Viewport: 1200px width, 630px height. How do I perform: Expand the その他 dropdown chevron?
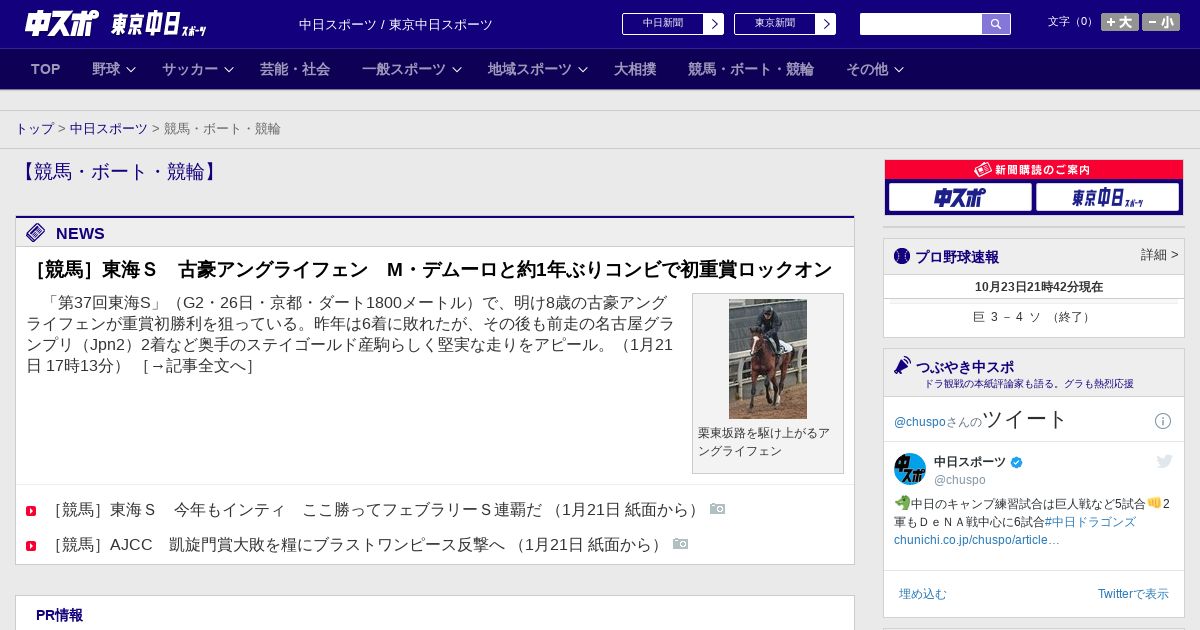[899, 70]
